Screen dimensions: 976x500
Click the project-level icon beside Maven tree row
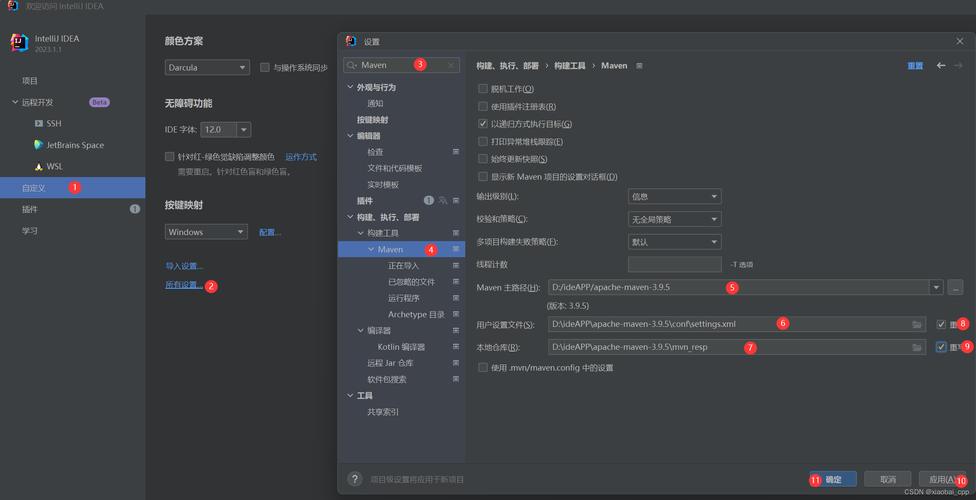[456, 249]
